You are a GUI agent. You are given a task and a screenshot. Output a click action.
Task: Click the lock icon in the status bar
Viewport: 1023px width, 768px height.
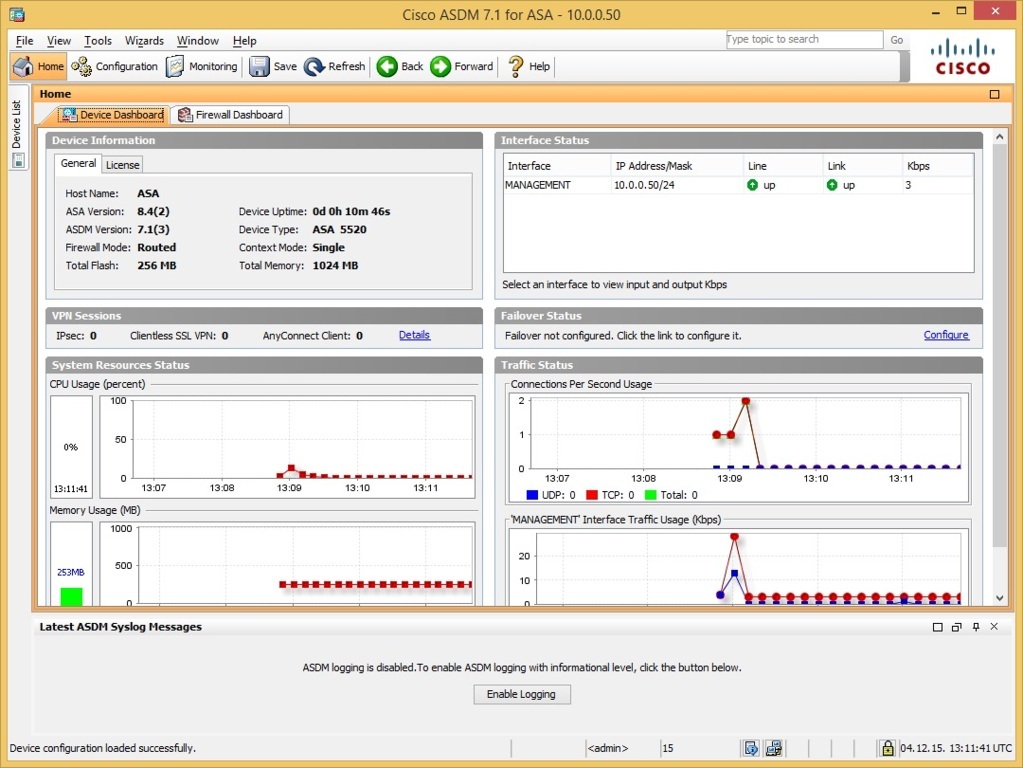(887, 748)
